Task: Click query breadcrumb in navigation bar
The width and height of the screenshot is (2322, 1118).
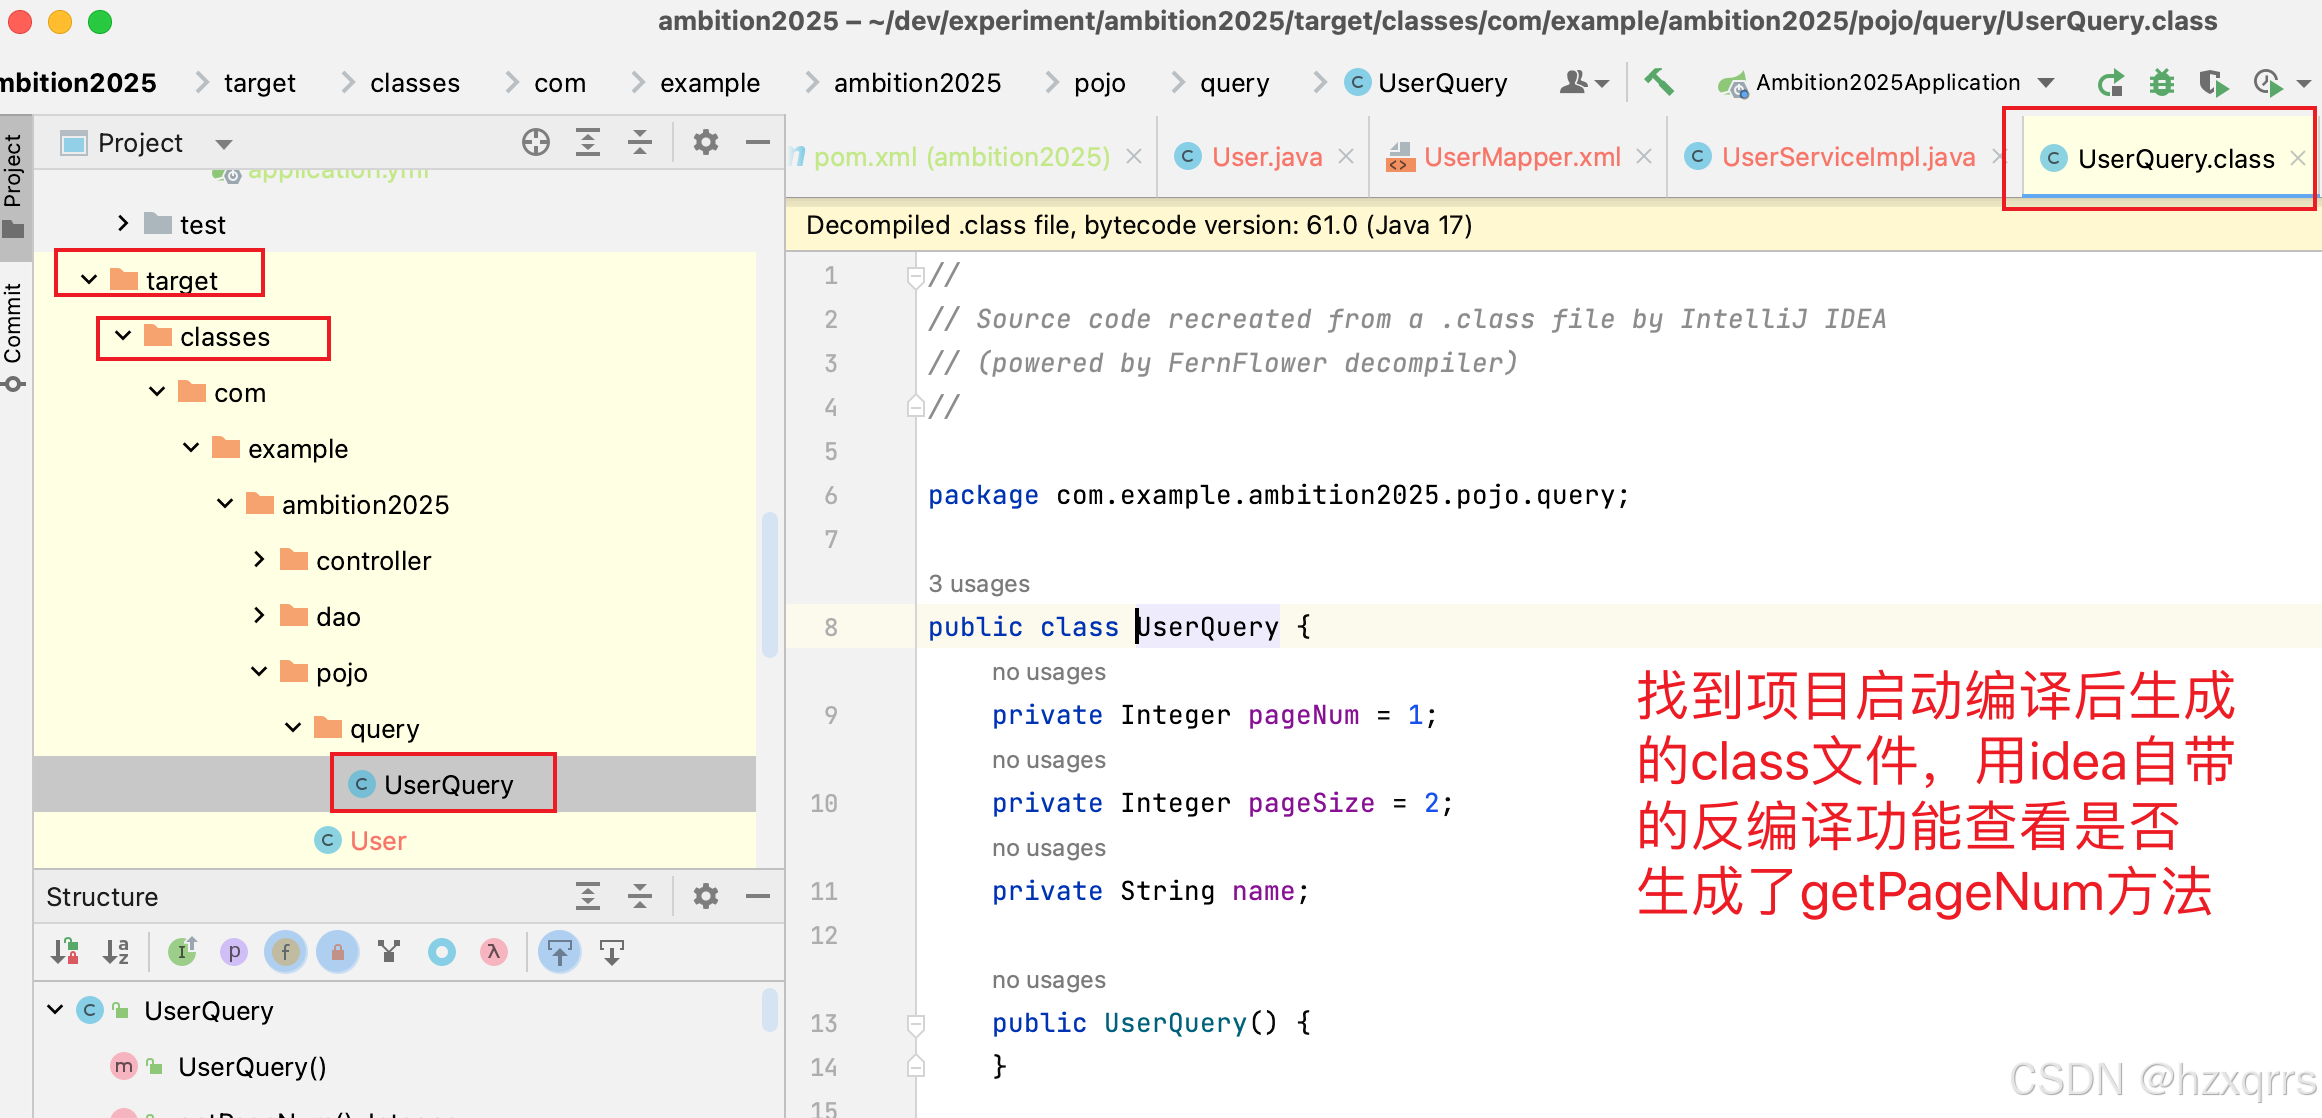Action: click(1234, 83)
